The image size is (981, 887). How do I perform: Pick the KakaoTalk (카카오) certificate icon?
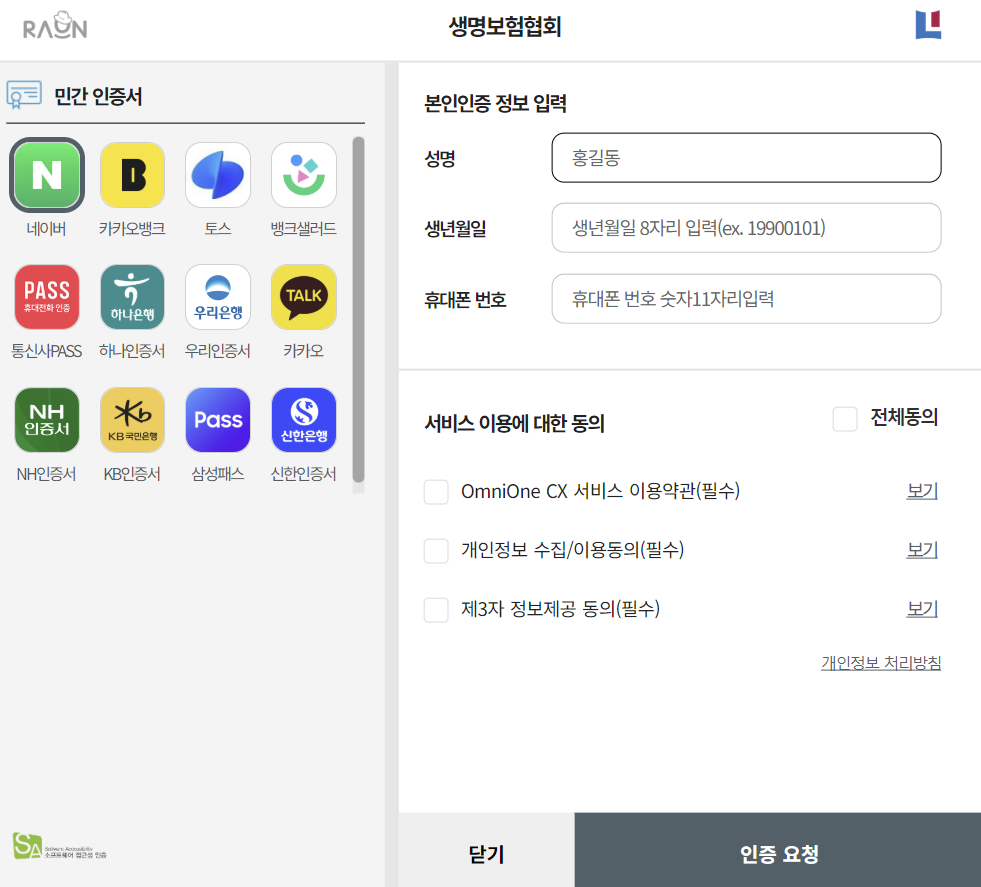pos(303,297)
